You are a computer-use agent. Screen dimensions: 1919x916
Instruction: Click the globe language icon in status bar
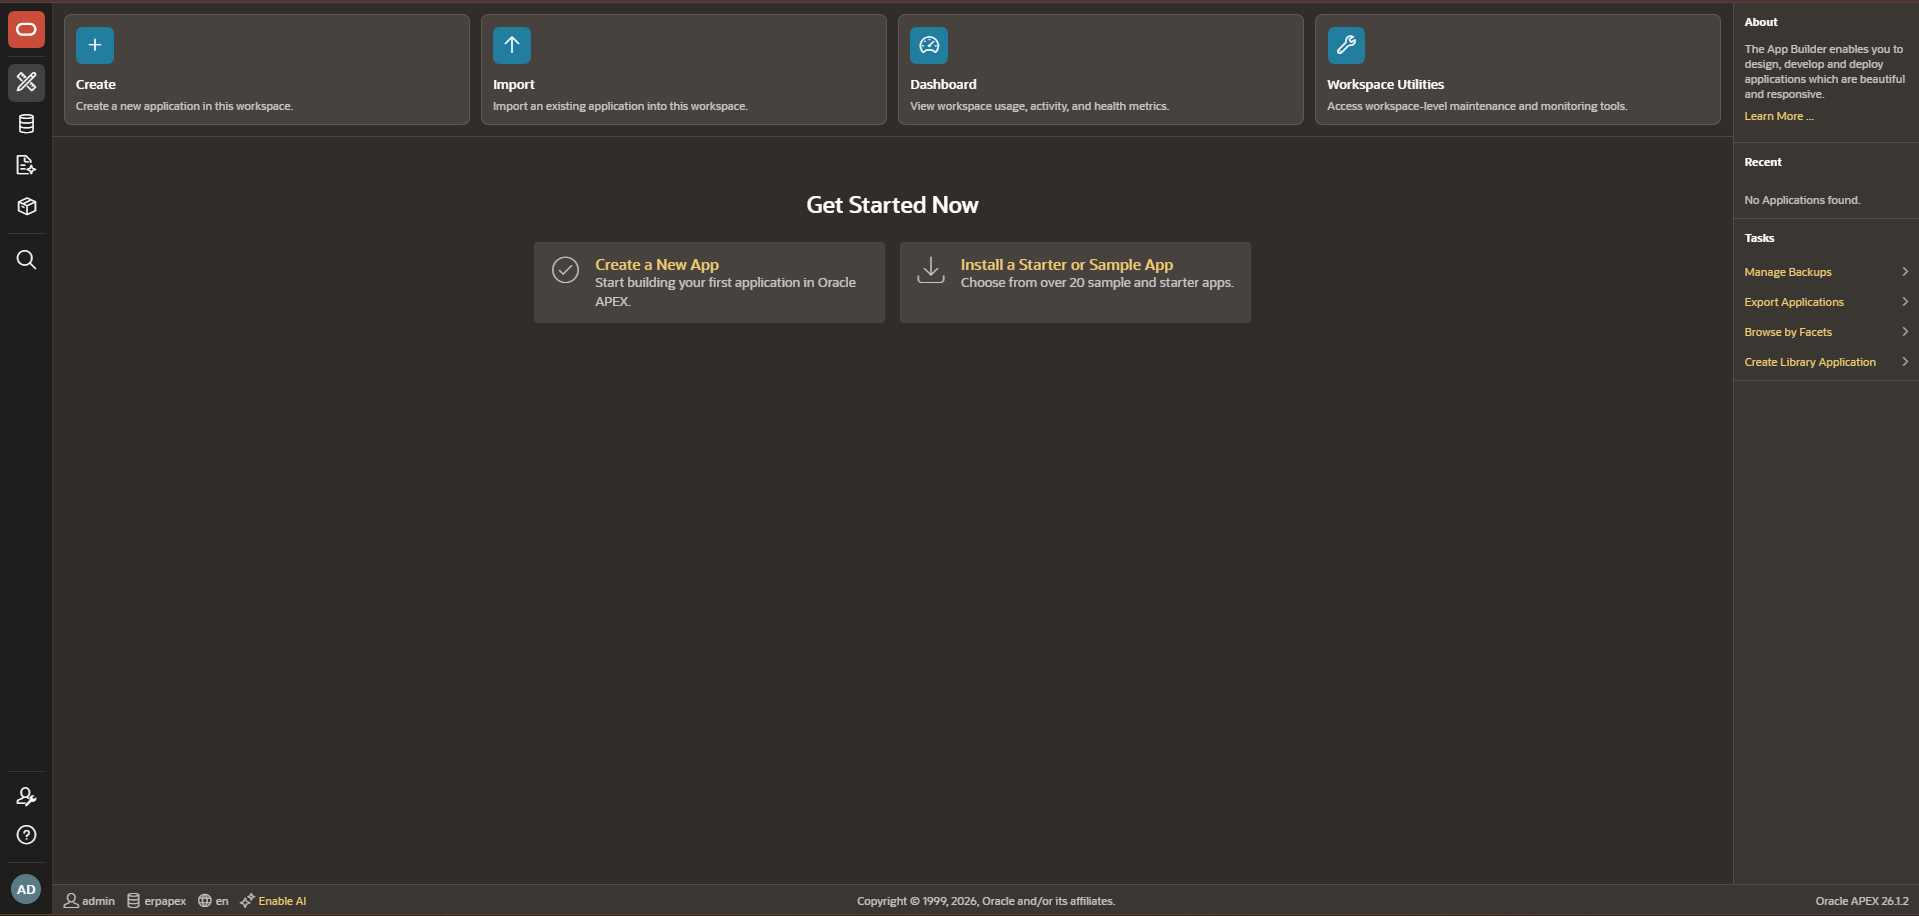pos(204,901)
